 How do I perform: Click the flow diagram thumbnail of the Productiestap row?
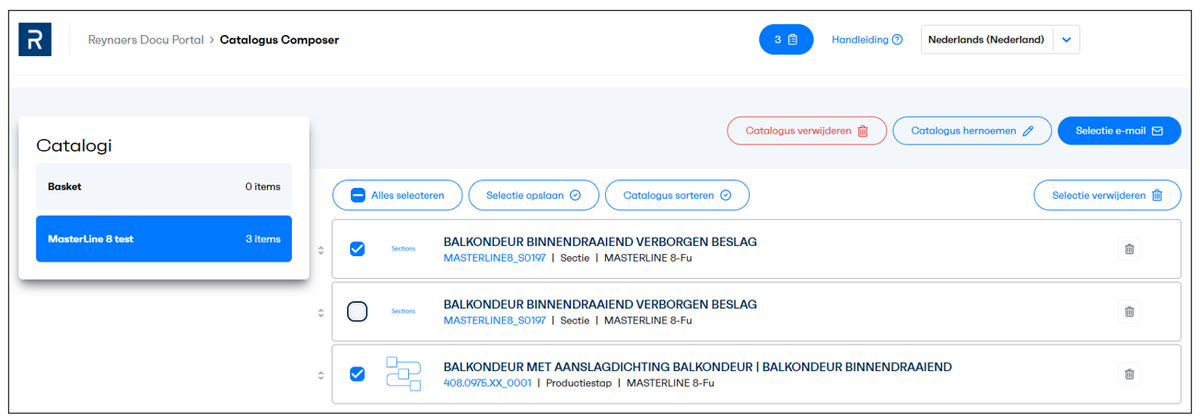click(x=403, y=374)
